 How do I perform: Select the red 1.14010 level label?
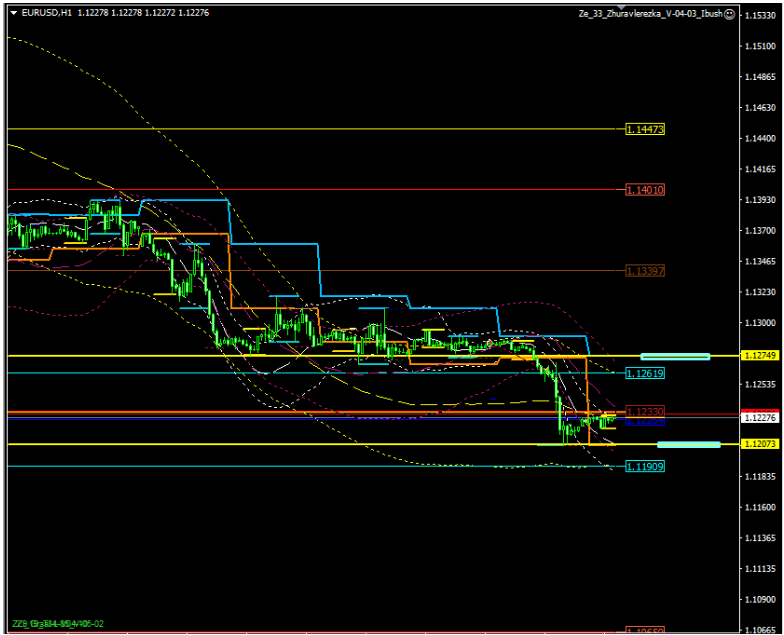pyautogui.click(x=645, y=190)
